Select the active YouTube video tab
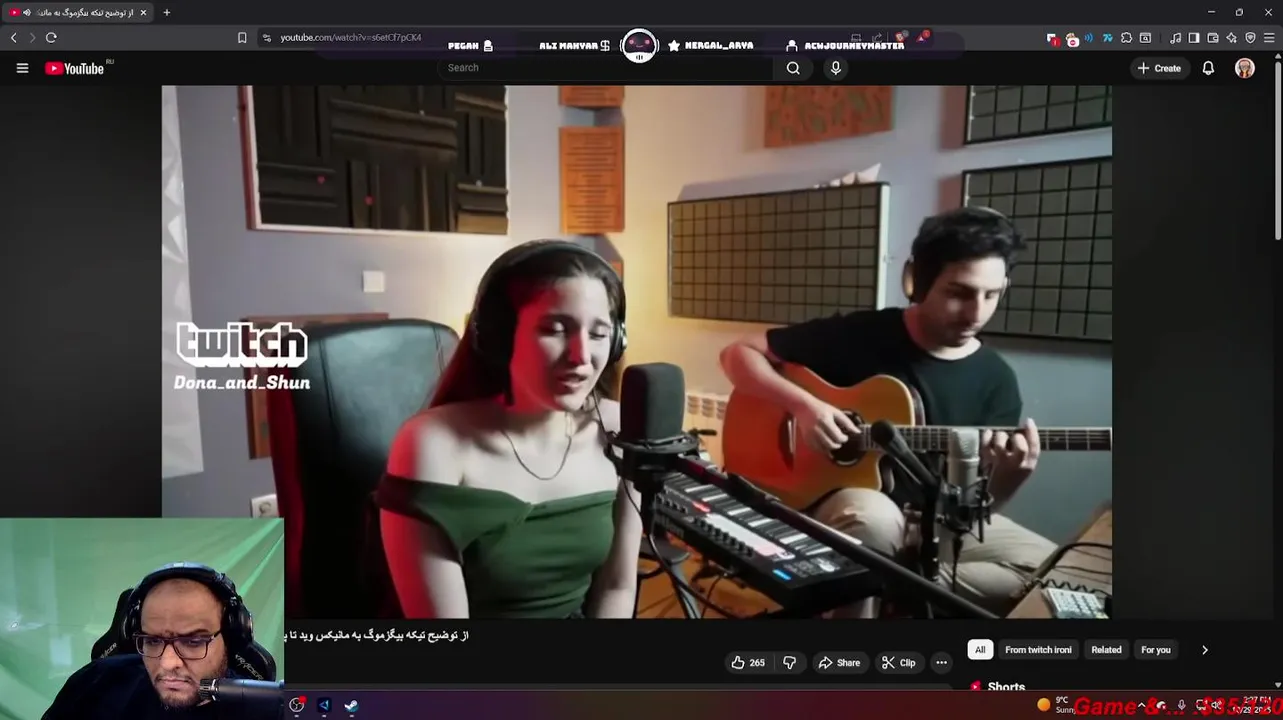This screenshot has width=1283, height=720. click(x=78, y=13)
